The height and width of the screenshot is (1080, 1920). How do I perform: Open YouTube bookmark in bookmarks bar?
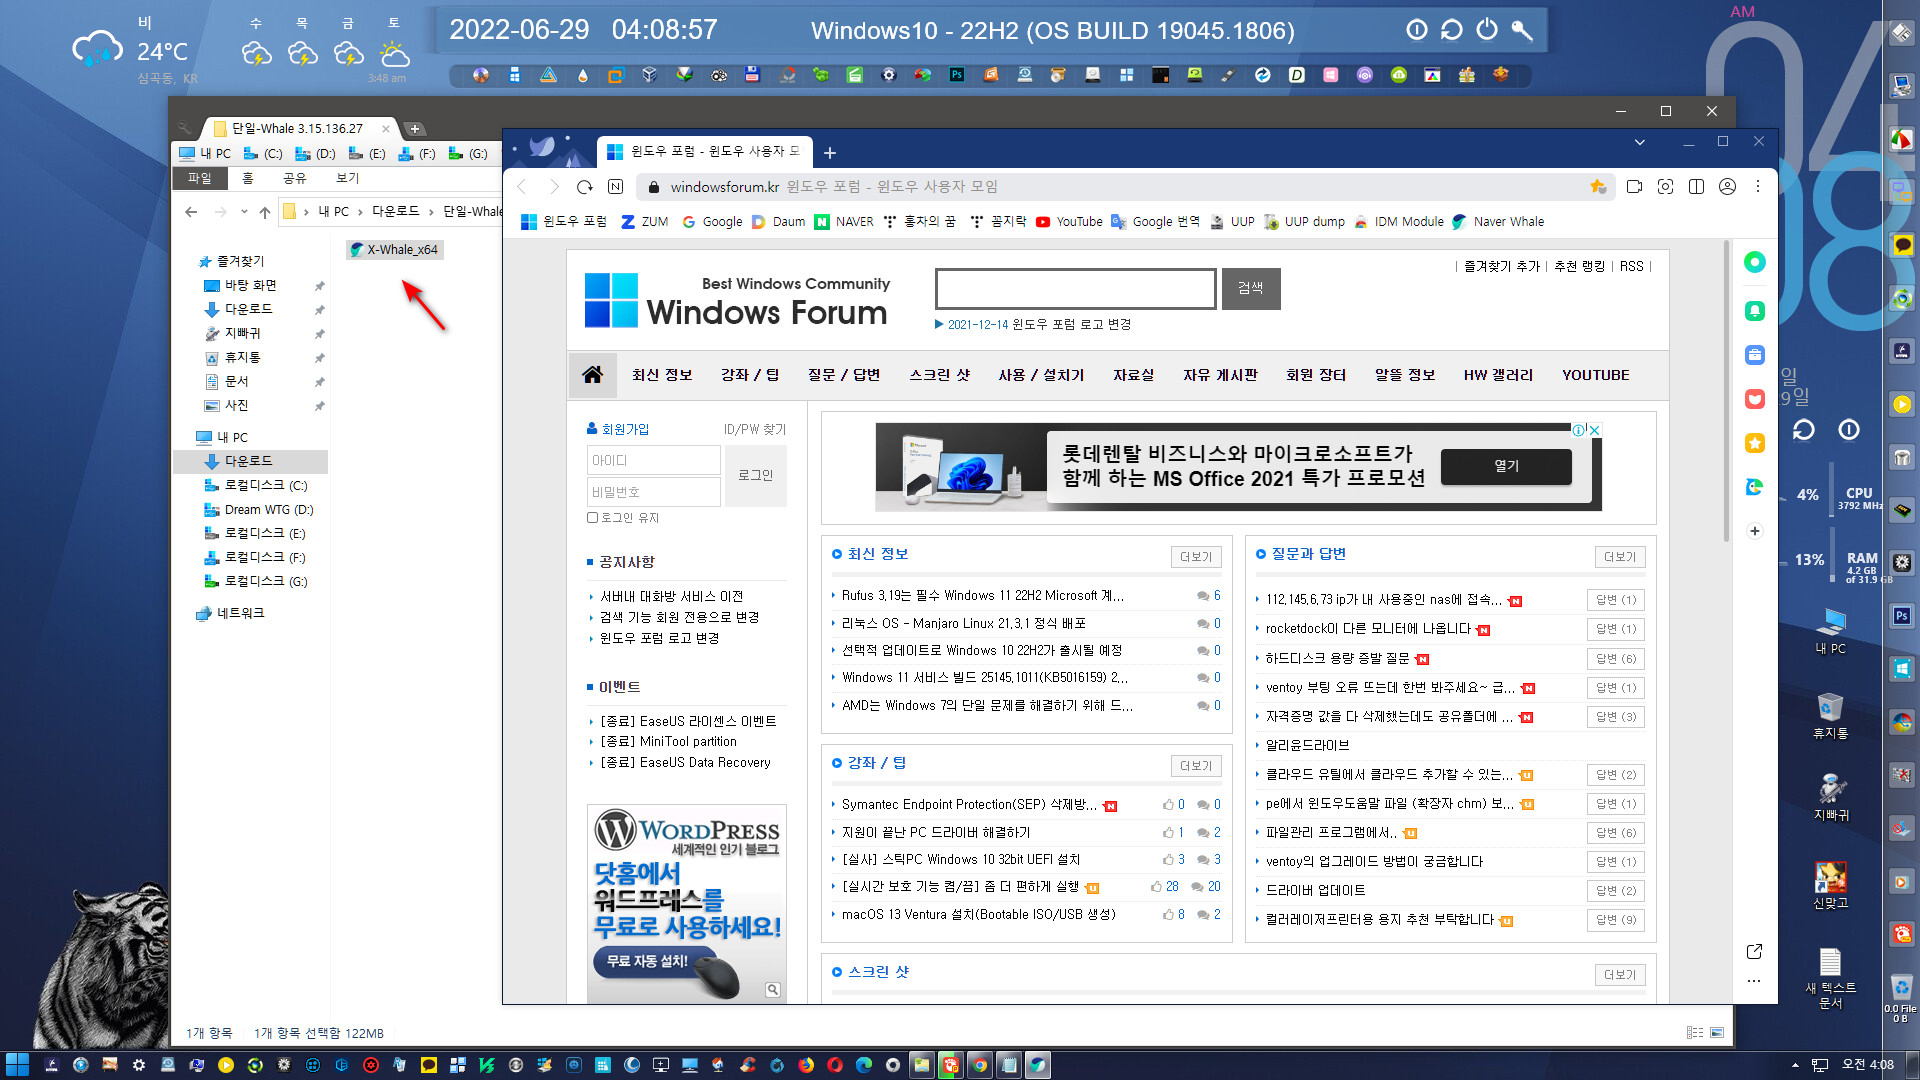[x=1069, y=222]
